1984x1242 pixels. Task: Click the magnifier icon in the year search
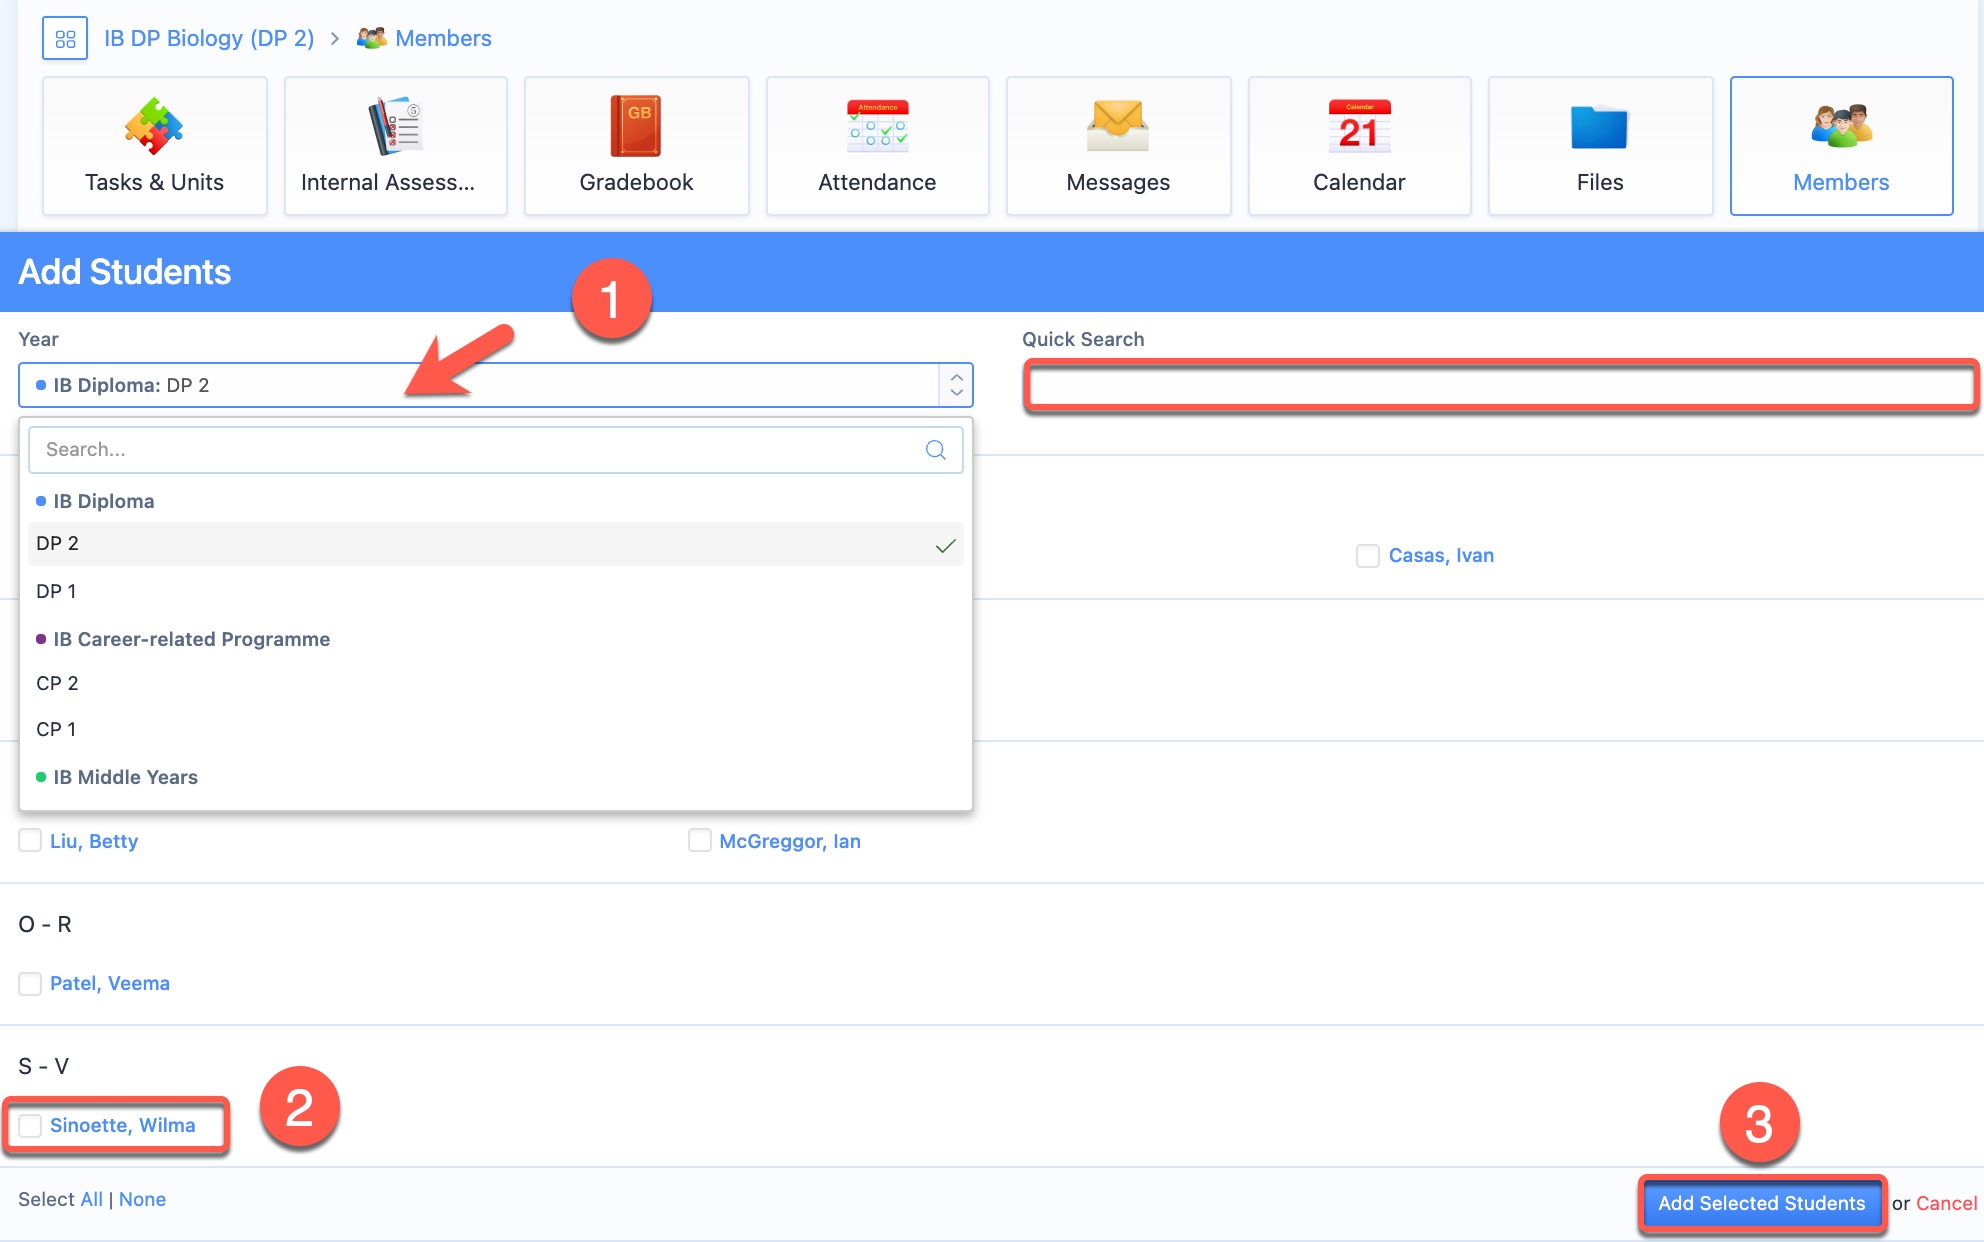click(x=935, y=450)
